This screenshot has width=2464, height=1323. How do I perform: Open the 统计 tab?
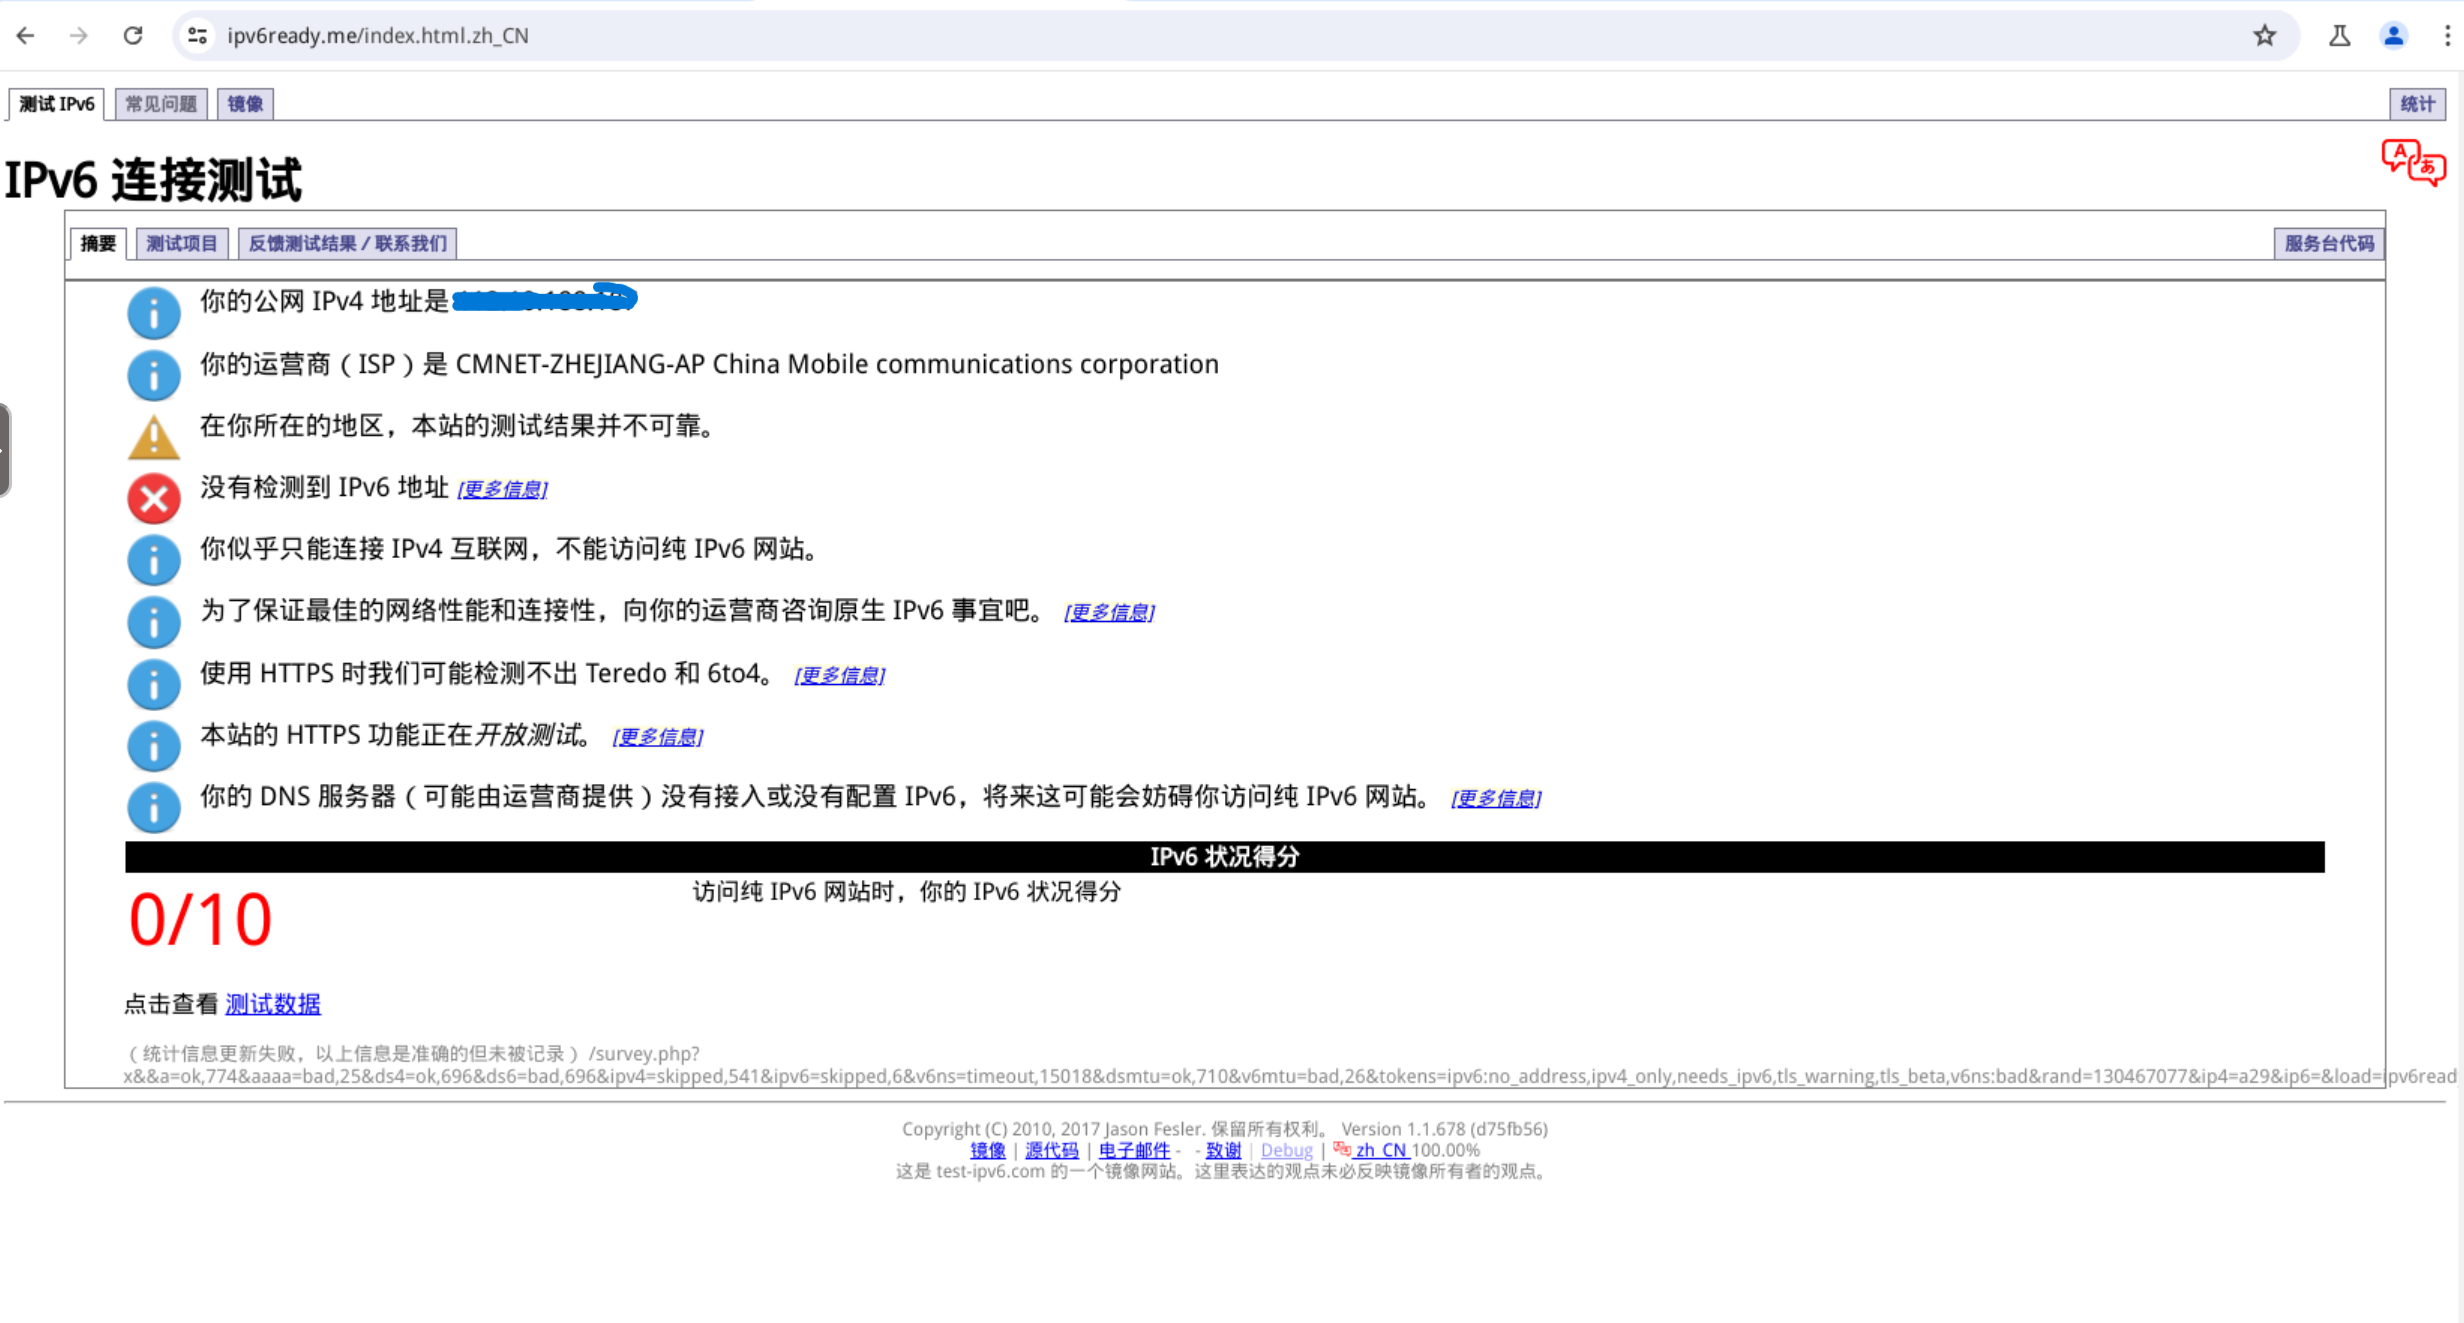coord(2418,104)
